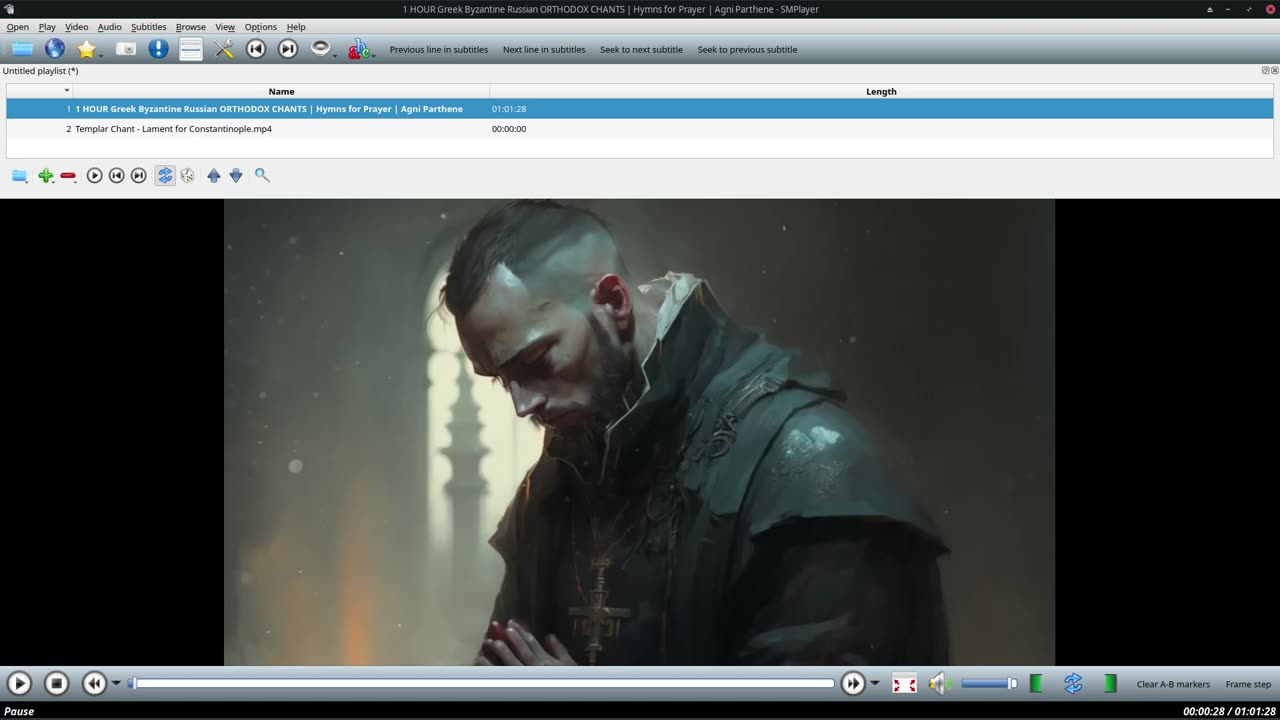Close the playlist dock panel

(1275, 71)
